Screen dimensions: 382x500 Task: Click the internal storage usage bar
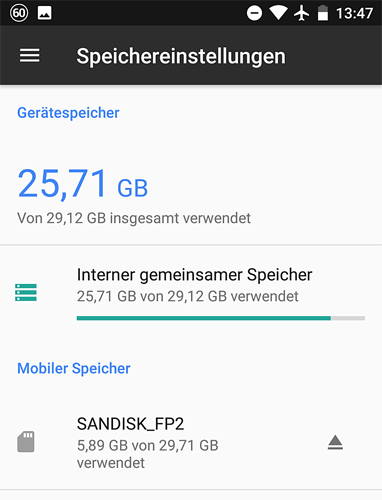tap(221, 318)
